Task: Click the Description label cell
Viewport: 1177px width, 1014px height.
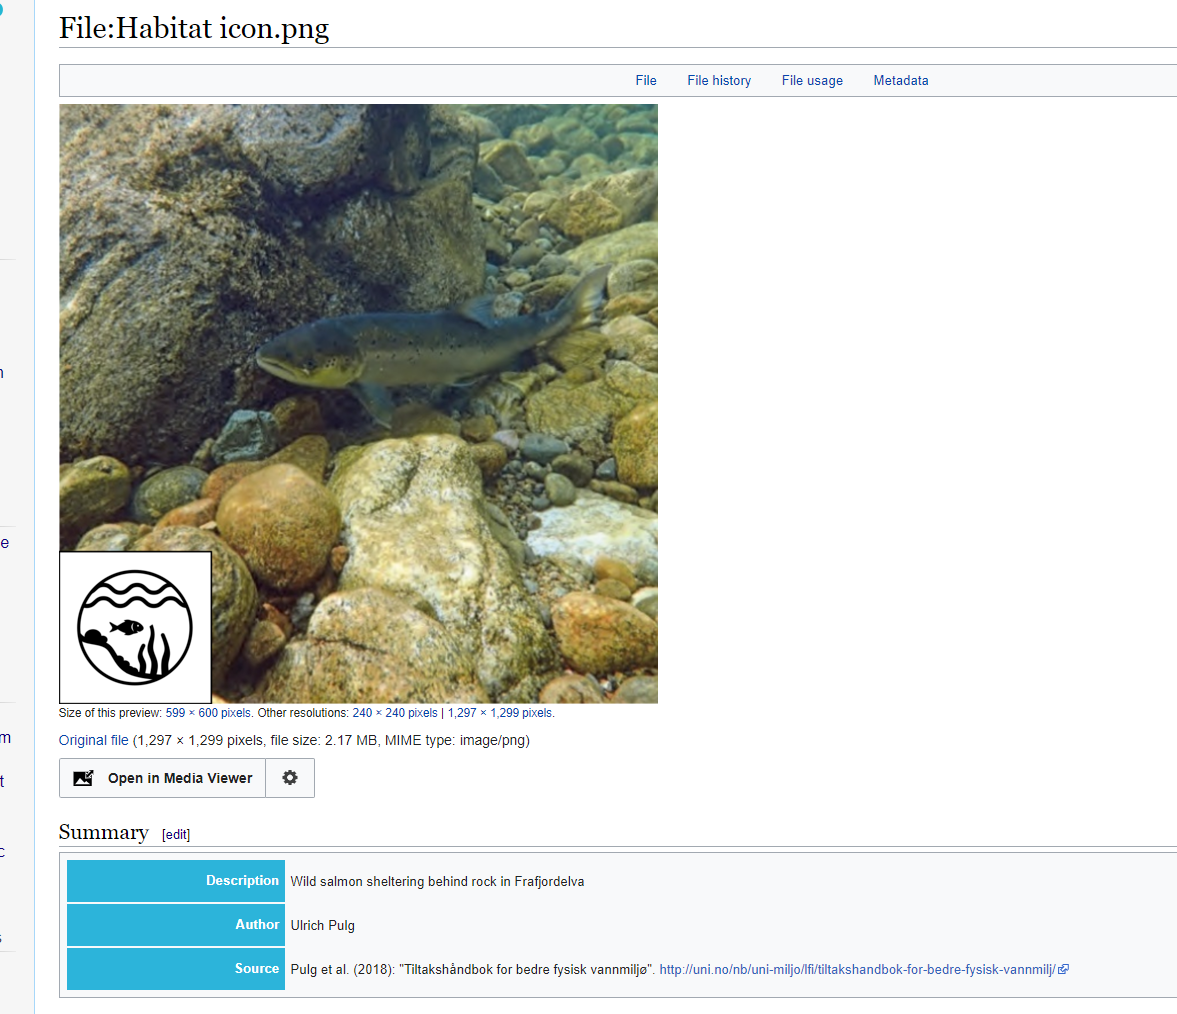Action: pyautogui.click(x=176, y=880)
